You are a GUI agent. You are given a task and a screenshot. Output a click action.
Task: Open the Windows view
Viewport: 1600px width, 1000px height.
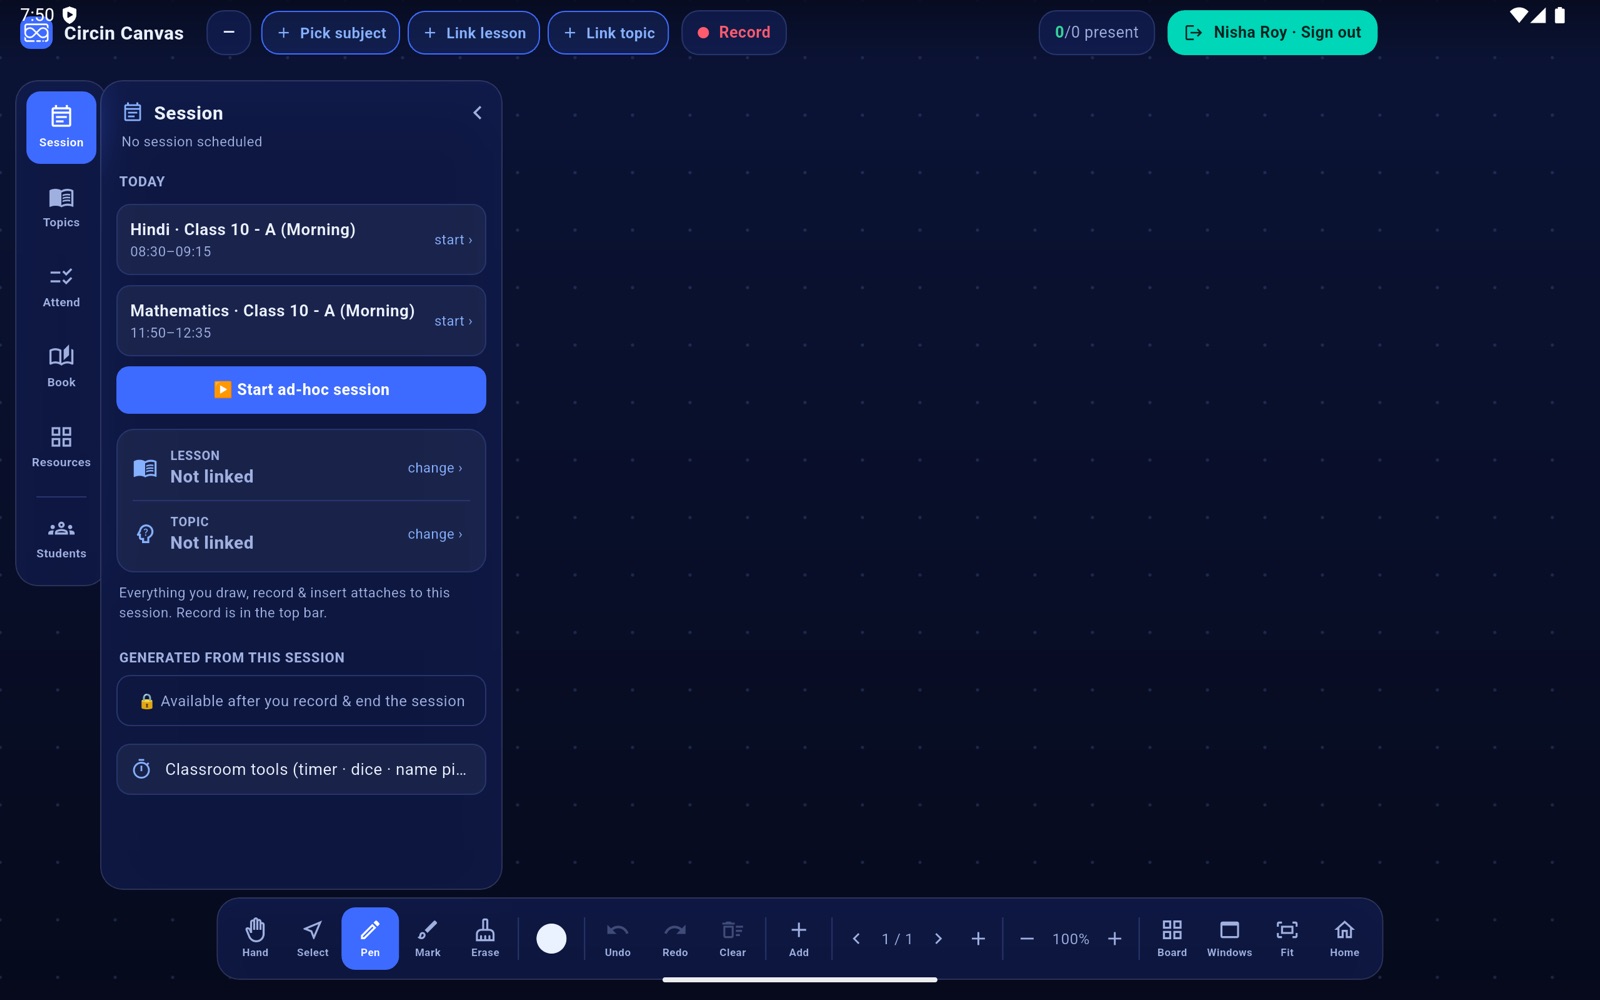point(1229,938)
